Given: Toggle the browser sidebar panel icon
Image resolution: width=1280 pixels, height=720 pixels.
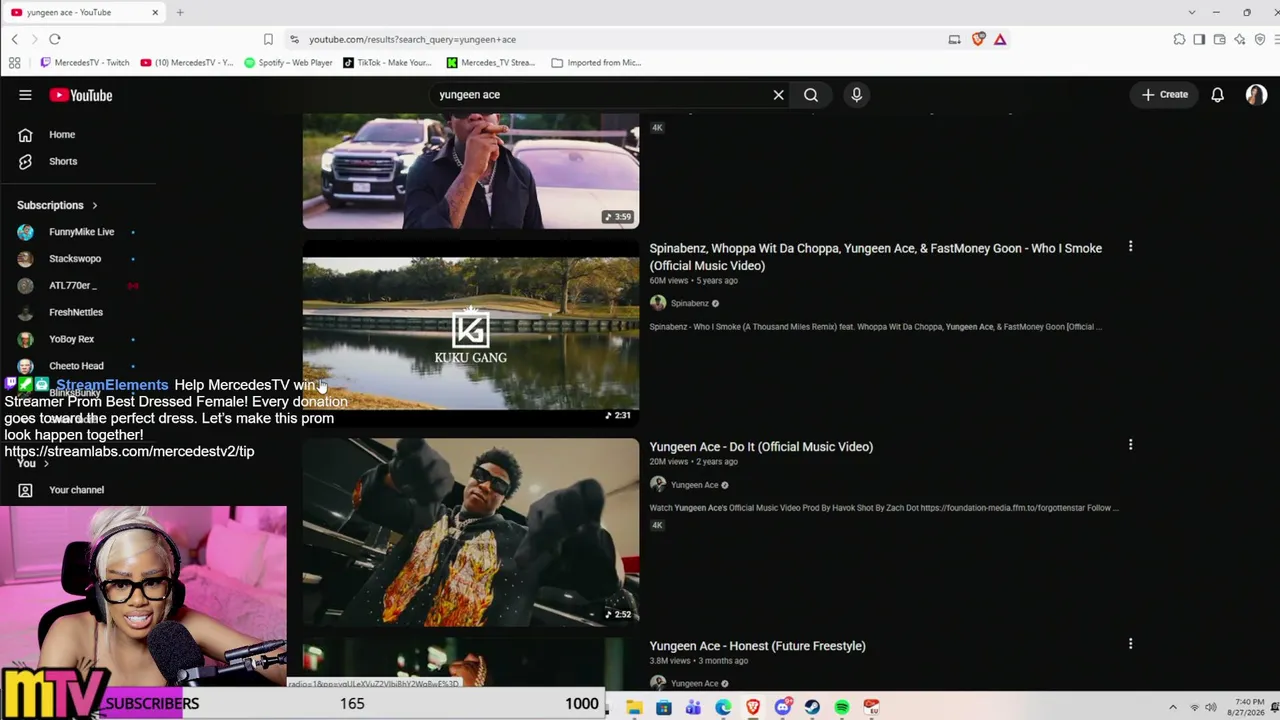Looking at the screenshot, I should point(1199,39).
